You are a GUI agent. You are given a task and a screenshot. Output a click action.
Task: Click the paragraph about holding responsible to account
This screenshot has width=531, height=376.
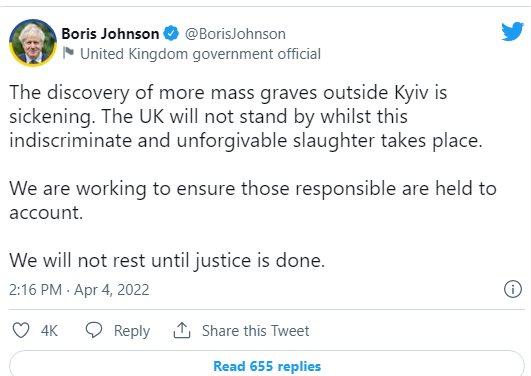coord(253,201)
